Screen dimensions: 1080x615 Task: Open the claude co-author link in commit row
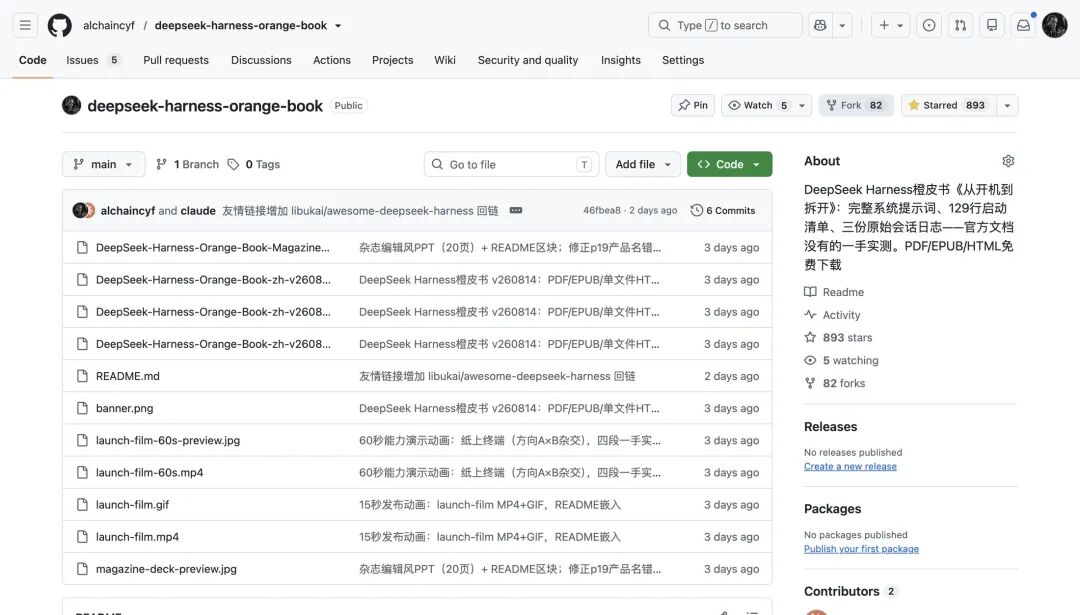point(198,210)
